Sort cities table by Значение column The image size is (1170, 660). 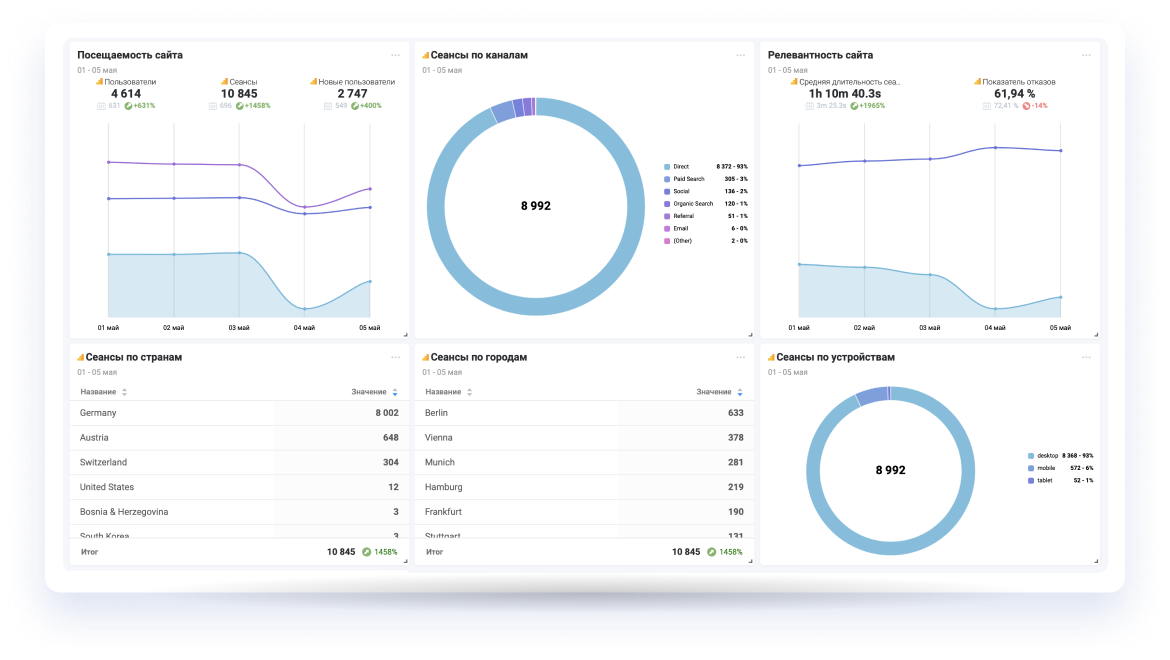740,392
